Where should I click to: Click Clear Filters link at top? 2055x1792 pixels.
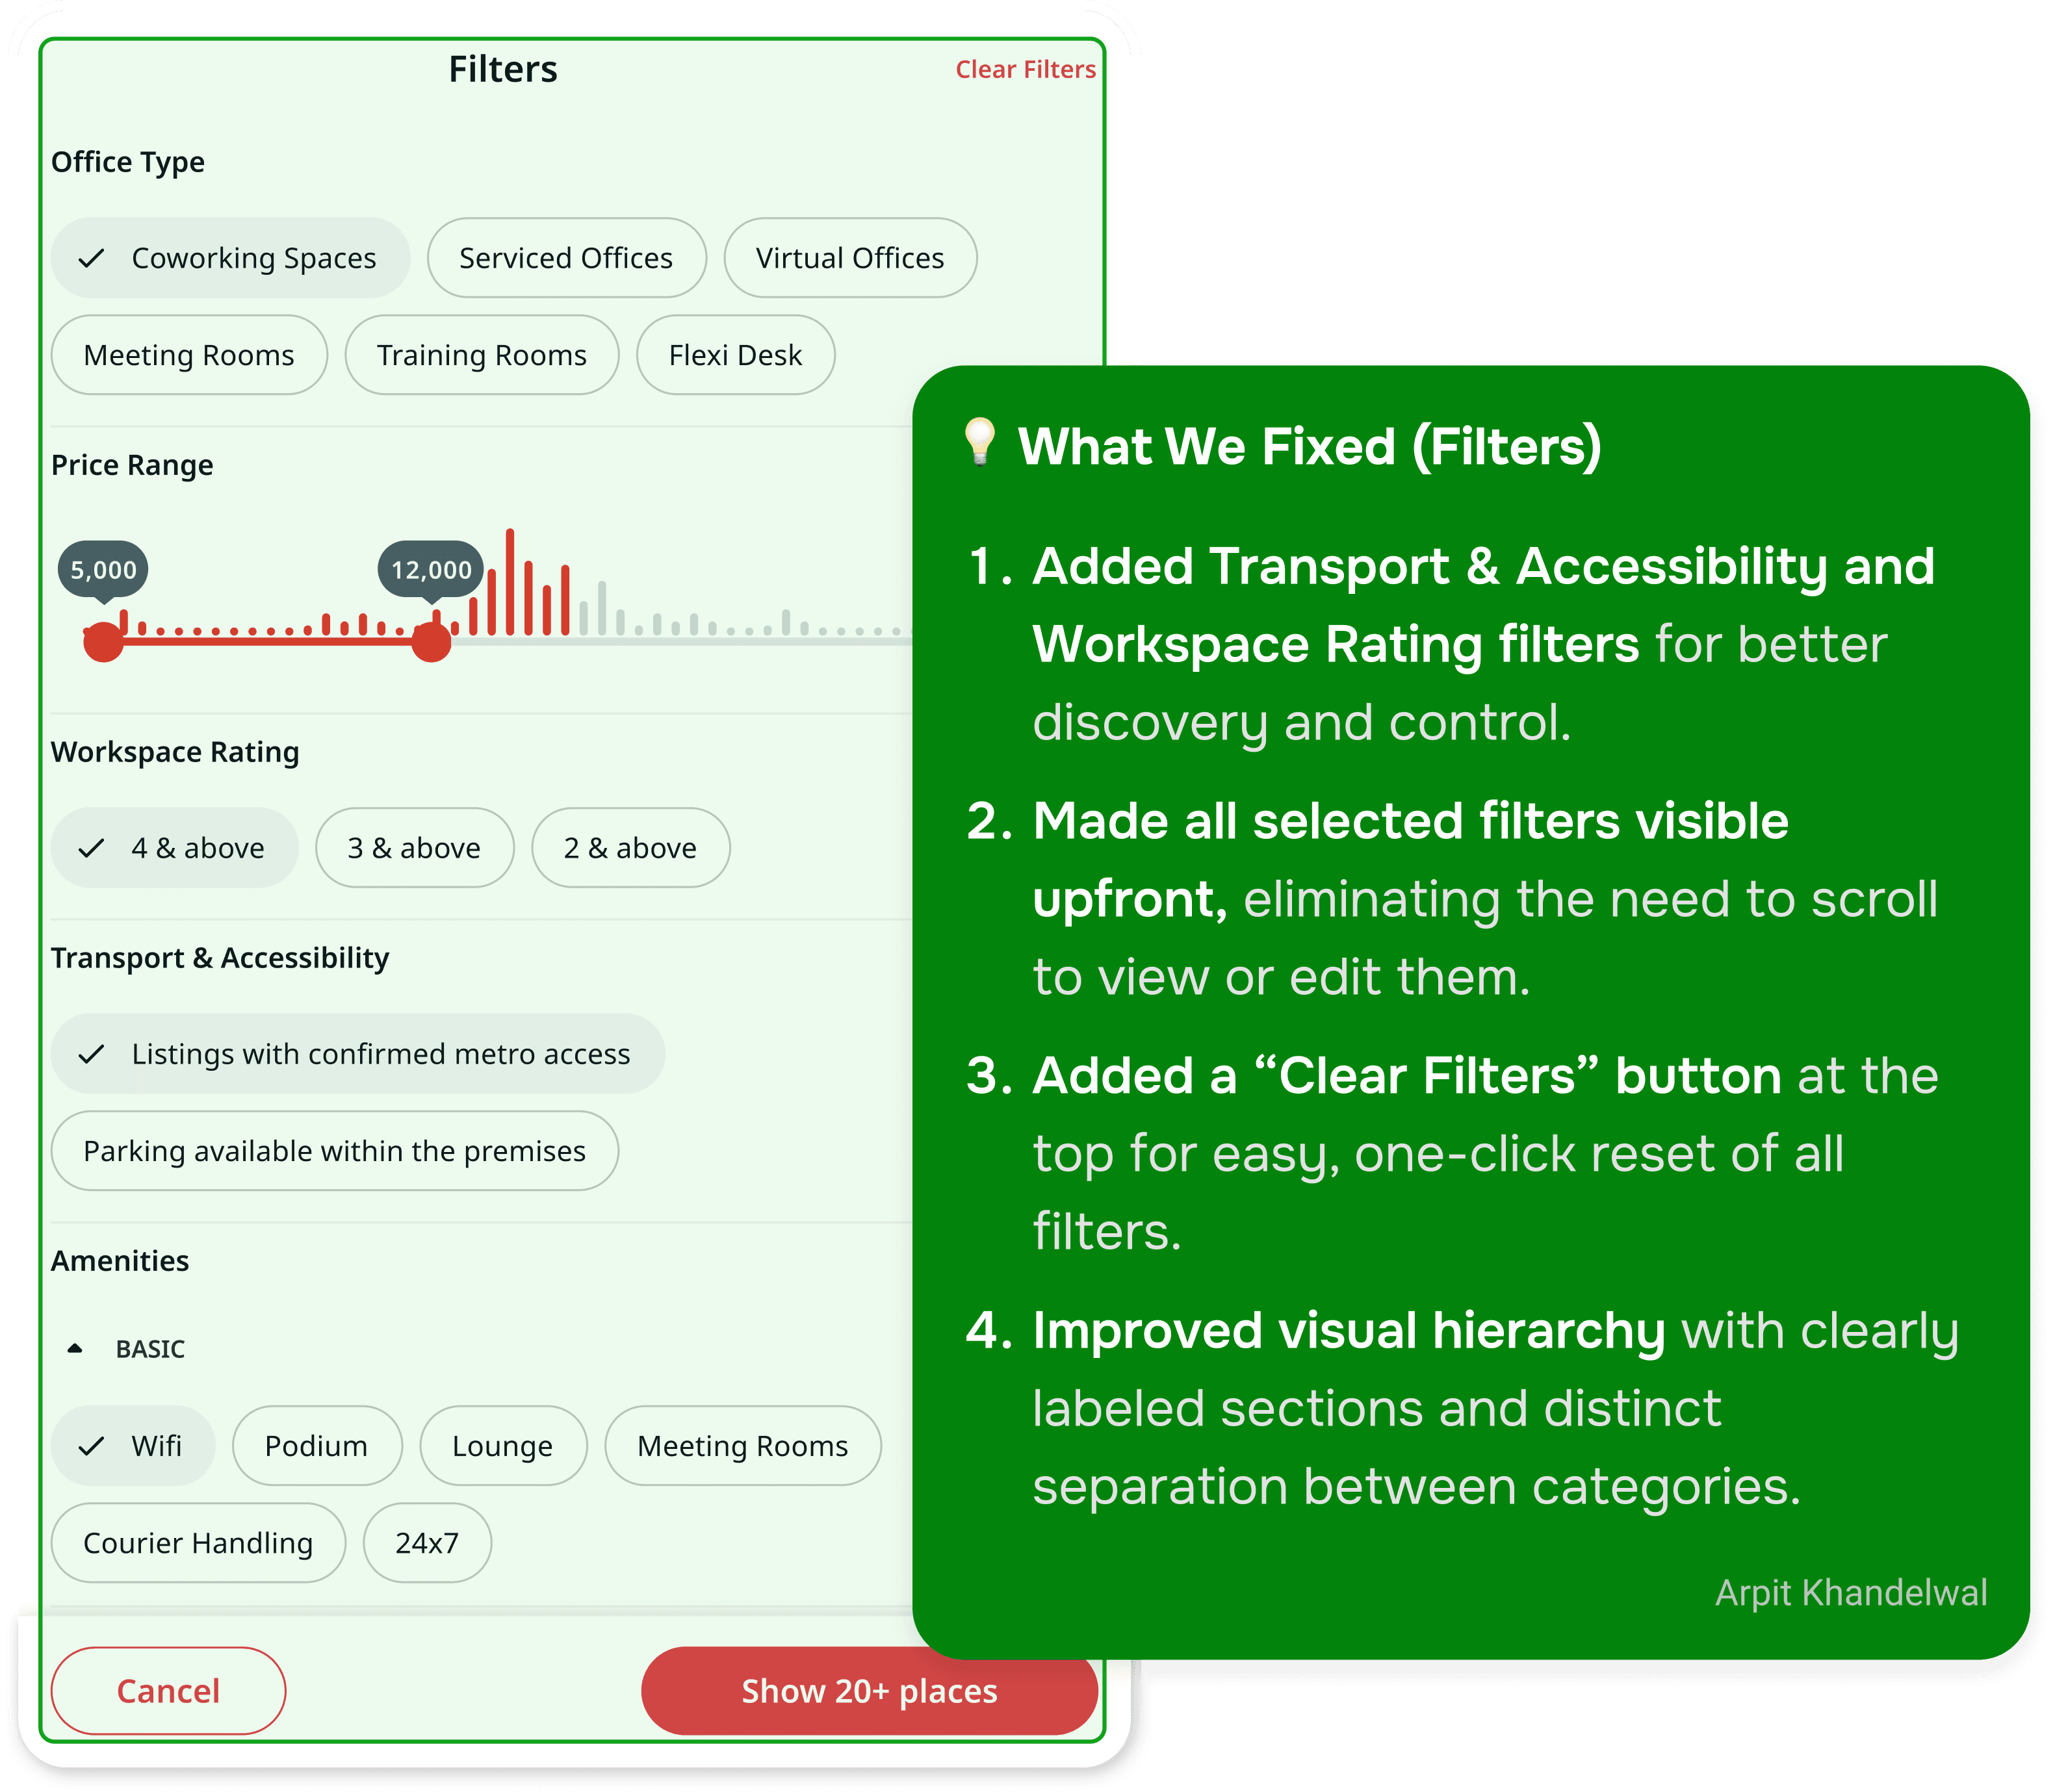click(x=1025, y=70)
